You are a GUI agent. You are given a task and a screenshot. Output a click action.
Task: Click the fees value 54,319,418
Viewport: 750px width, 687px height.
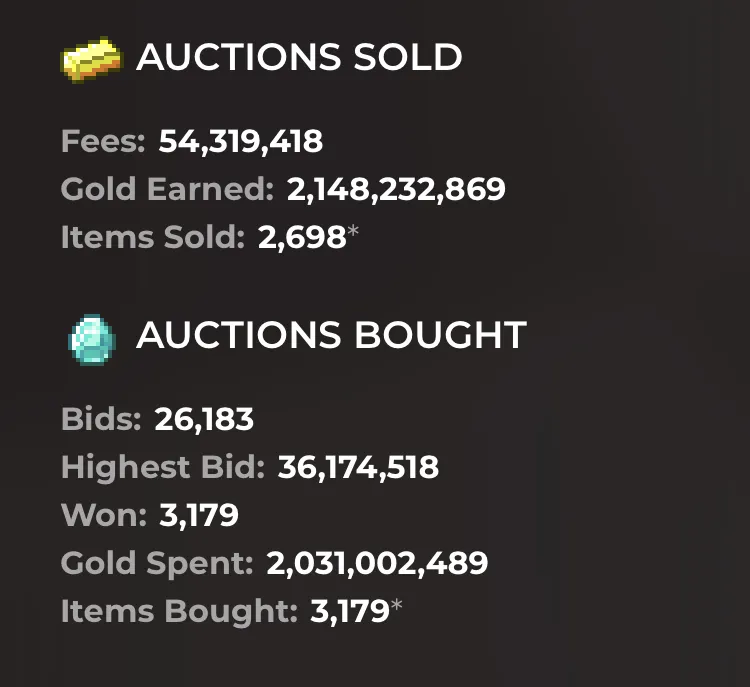coord(241,142)
